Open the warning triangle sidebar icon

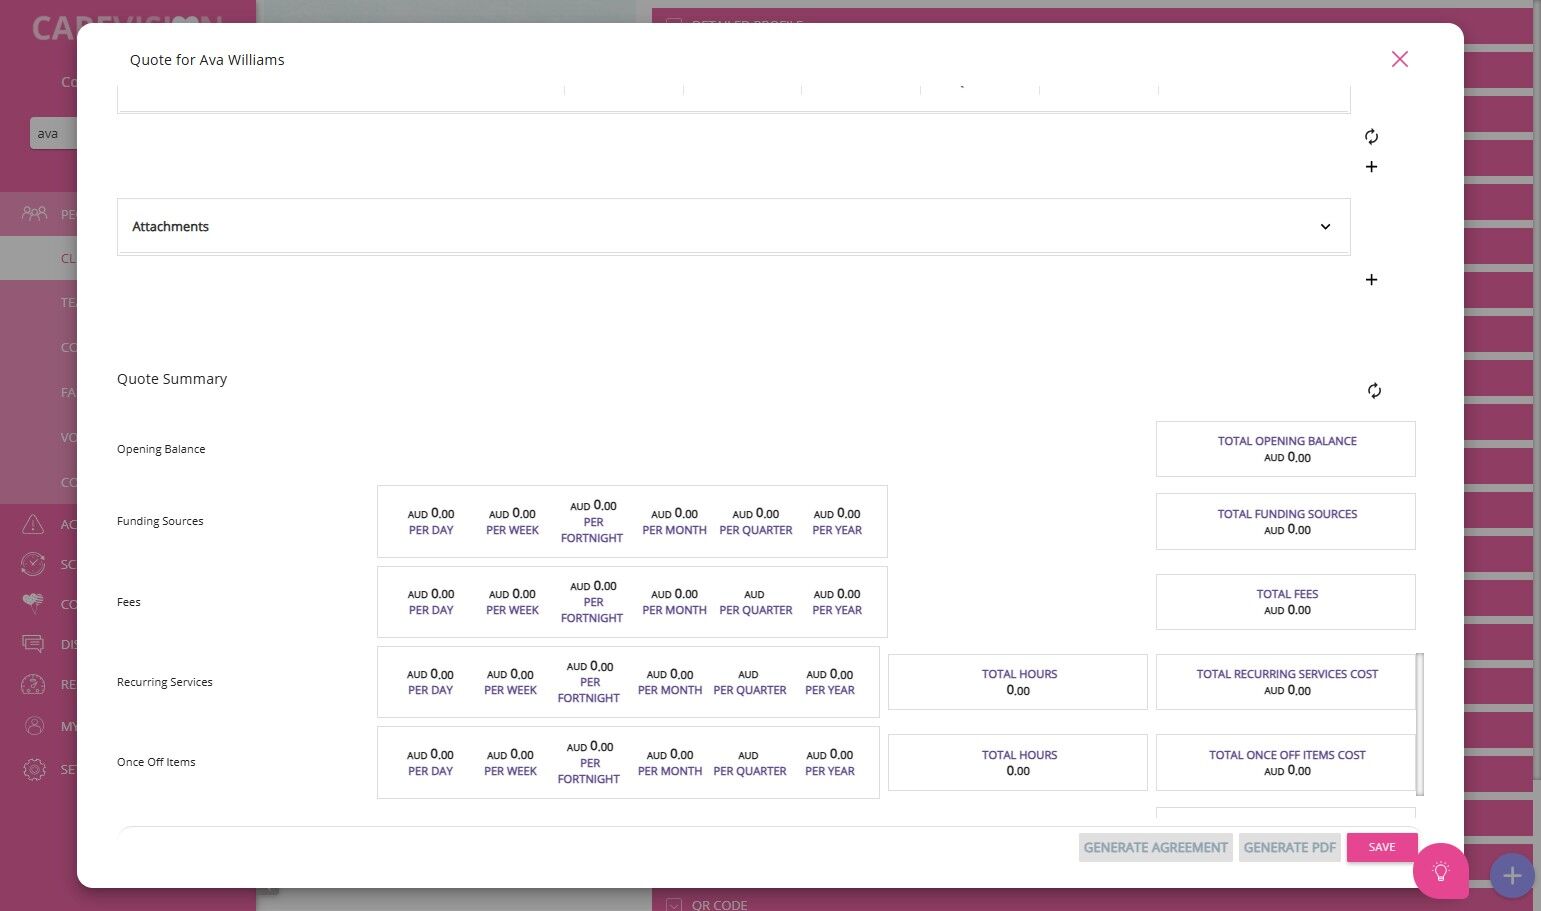pyautogui.click(x=33, y=524)
